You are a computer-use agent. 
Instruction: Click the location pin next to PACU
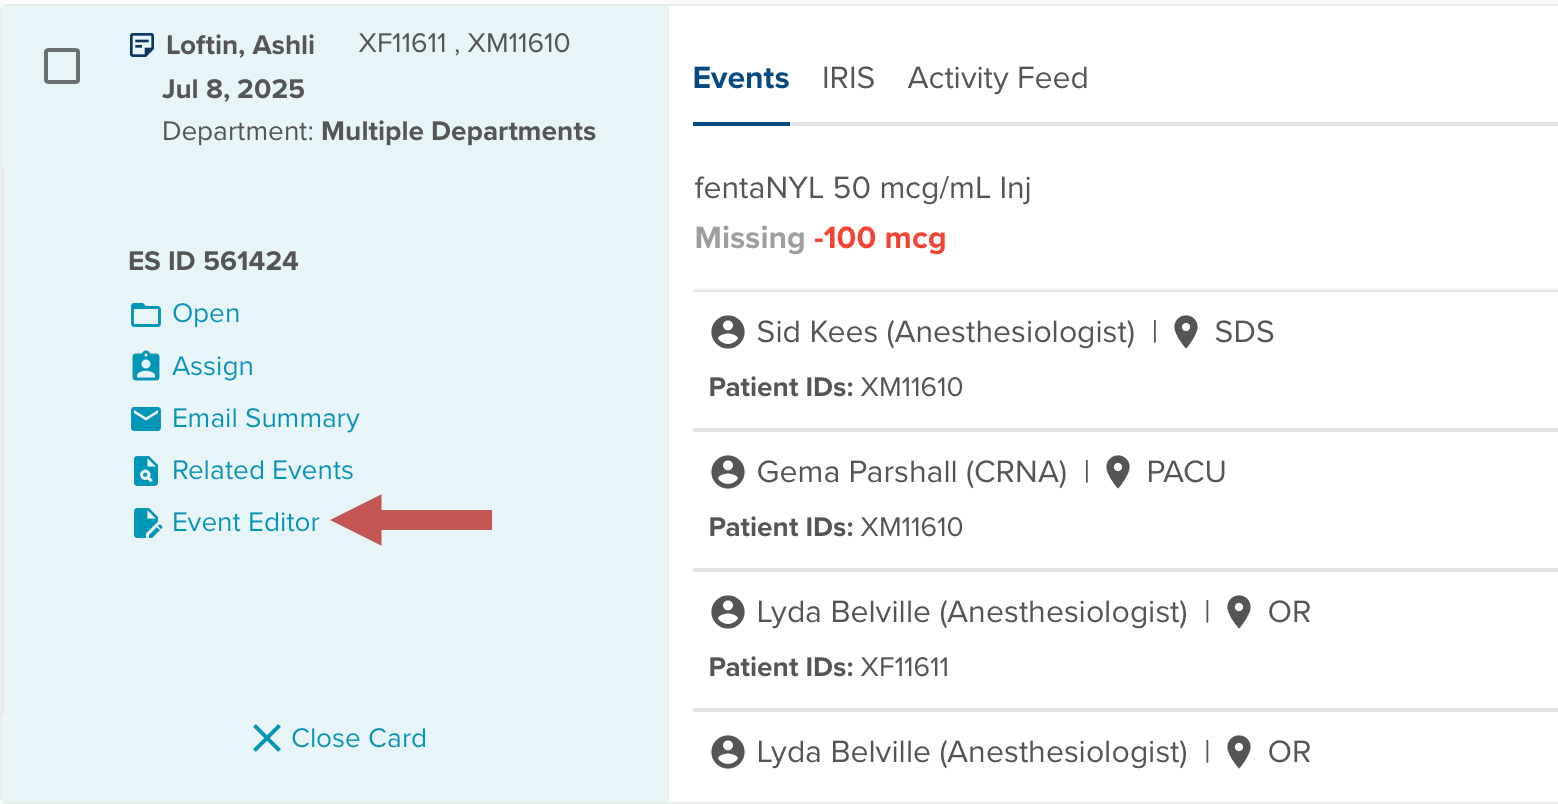pyautogui.click(x=1118, y=472)
